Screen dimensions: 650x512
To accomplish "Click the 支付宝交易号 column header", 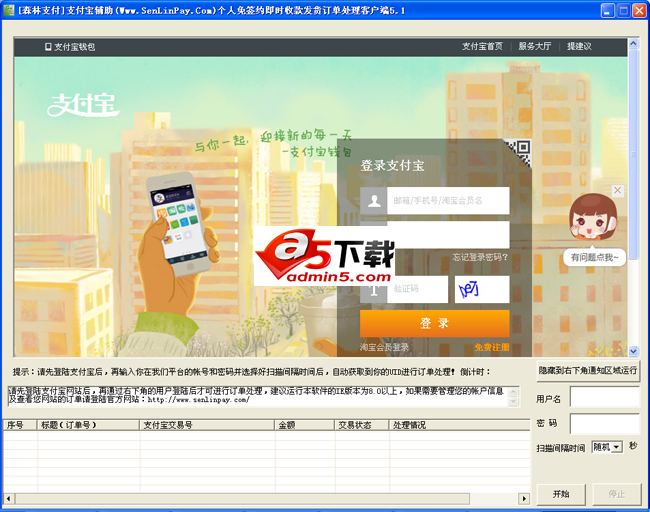I will pyautogui.click(x=207, y=425).
